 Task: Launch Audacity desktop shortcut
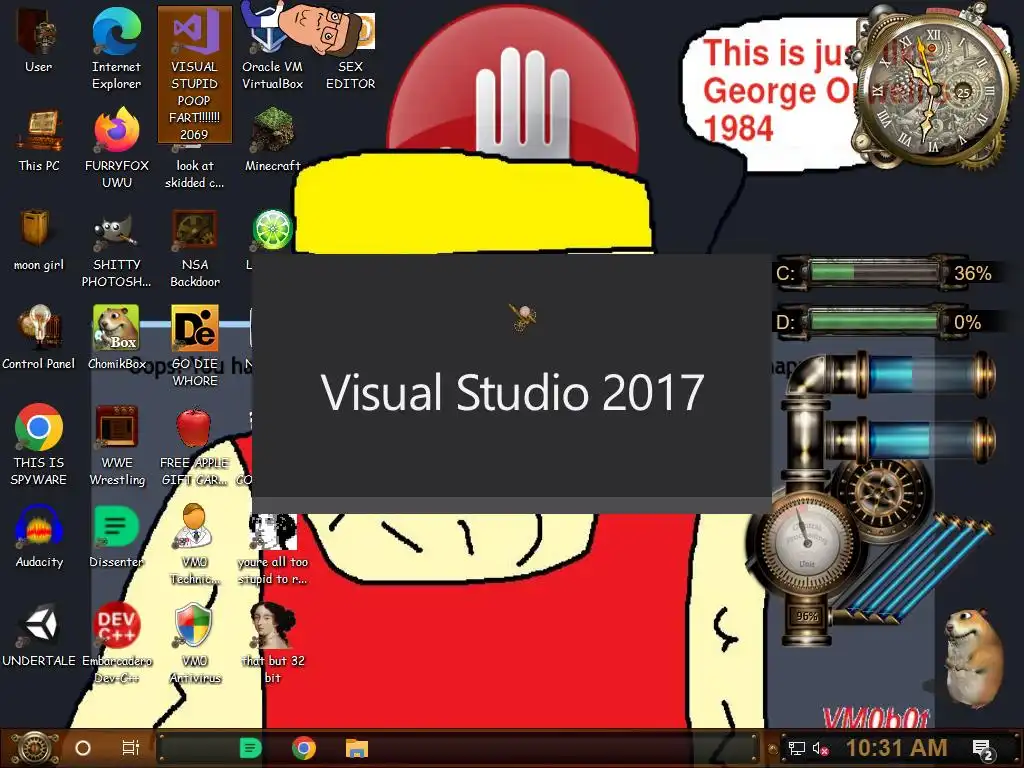39,536
